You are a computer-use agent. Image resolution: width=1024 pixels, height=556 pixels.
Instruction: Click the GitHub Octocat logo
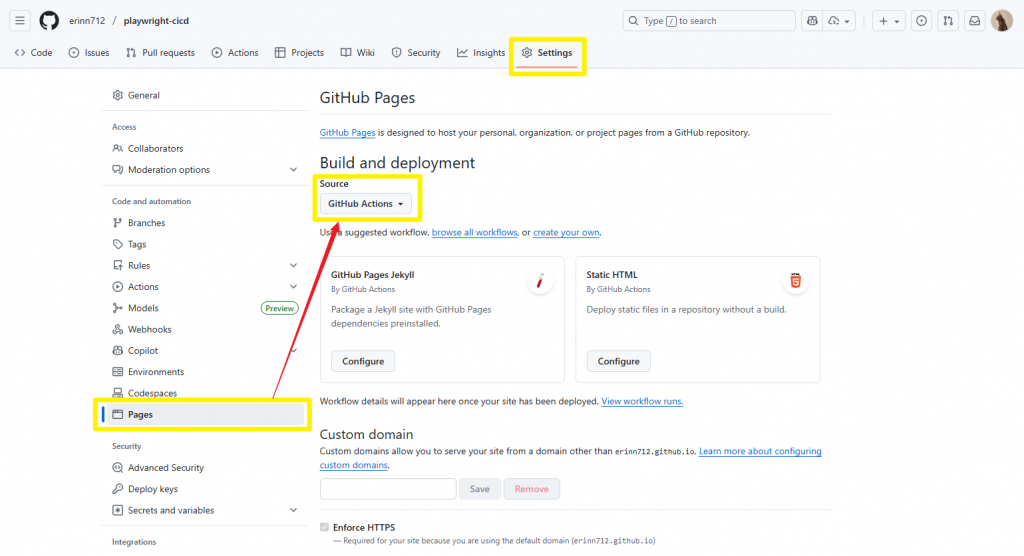[x=49, y=21]
